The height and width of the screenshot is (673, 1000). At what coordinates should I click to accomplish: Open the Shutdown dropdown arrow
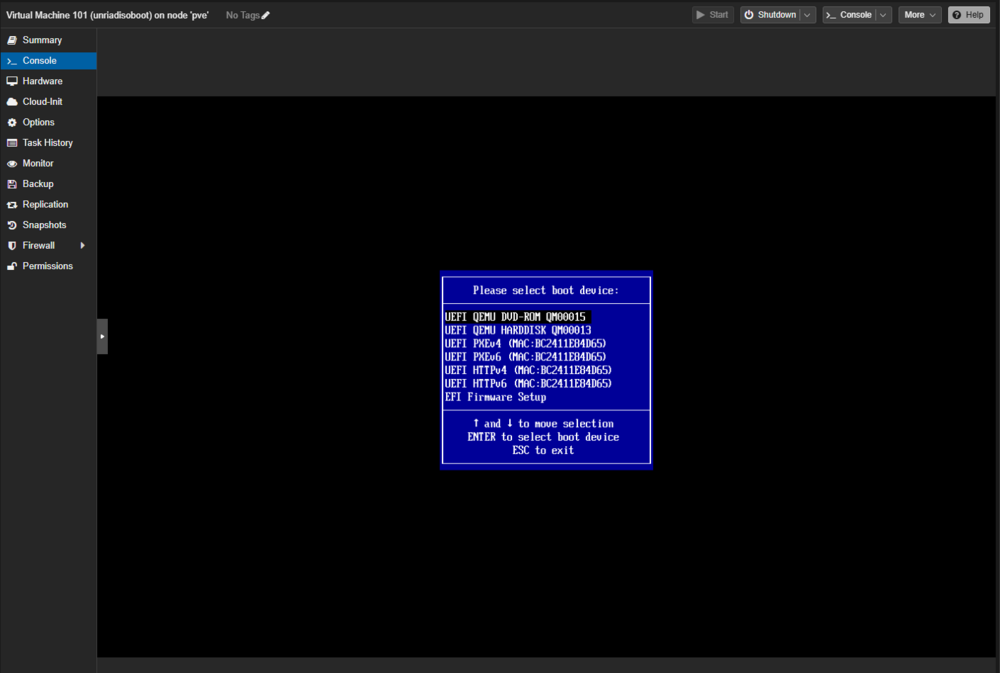(807, 15)
